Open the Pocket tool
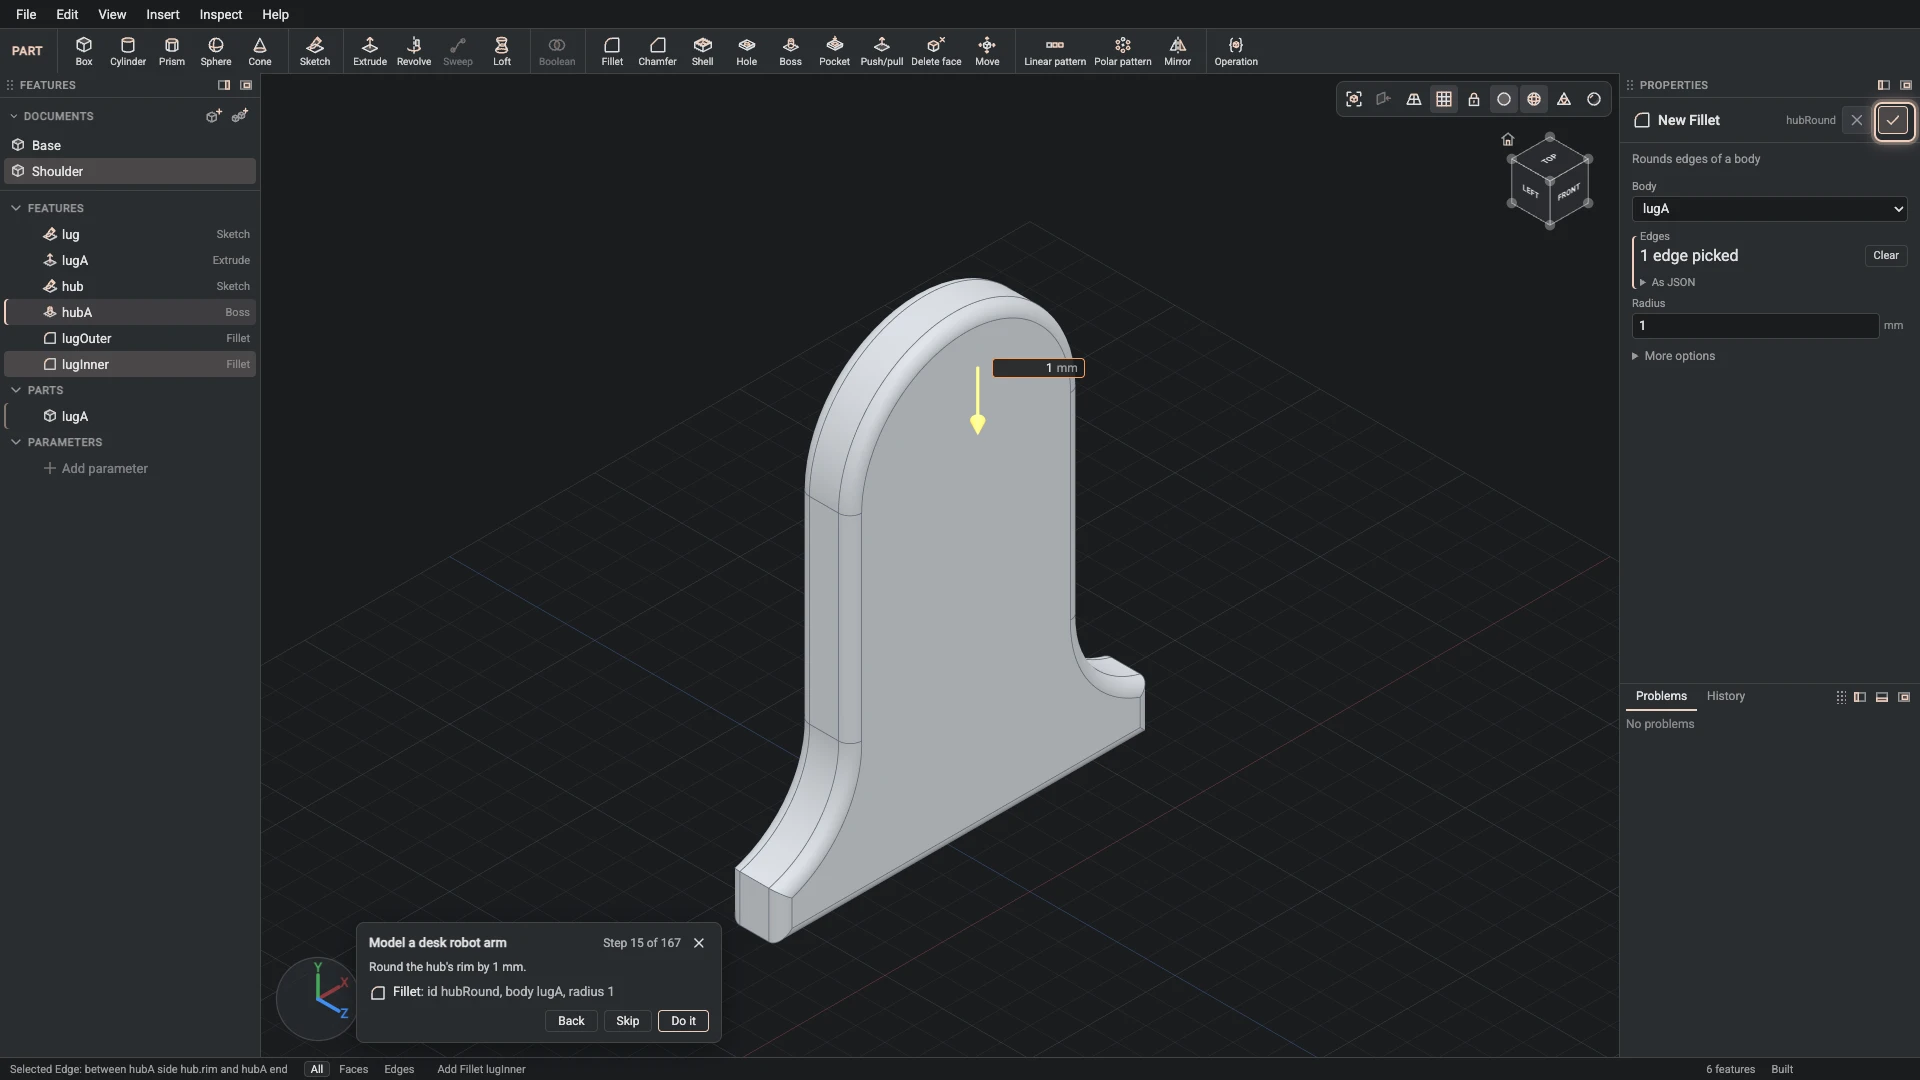This screenshot has width=1920, height=1080. pos(835,51)
